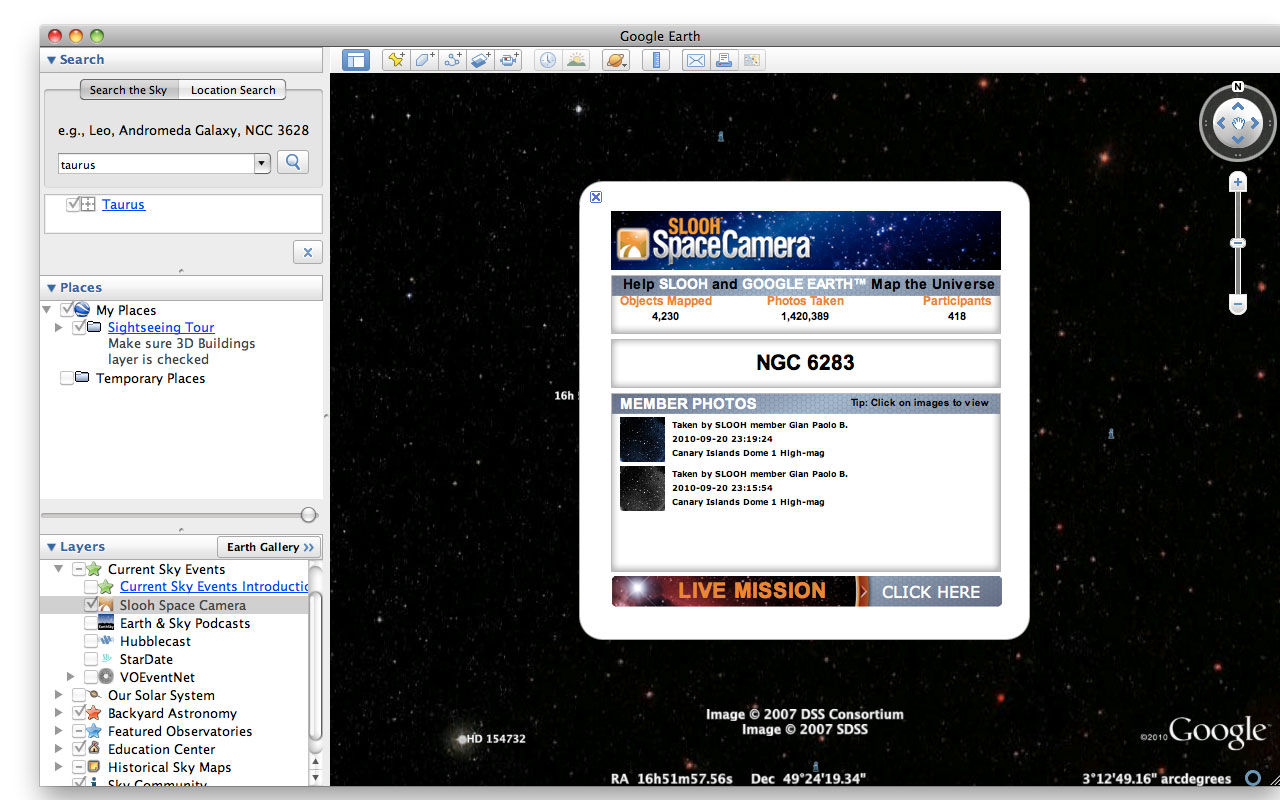Image resolution: width=1280 pixels, height=800 pixels.
Task: Open the Taurus search result link
Action: [123, 204]
